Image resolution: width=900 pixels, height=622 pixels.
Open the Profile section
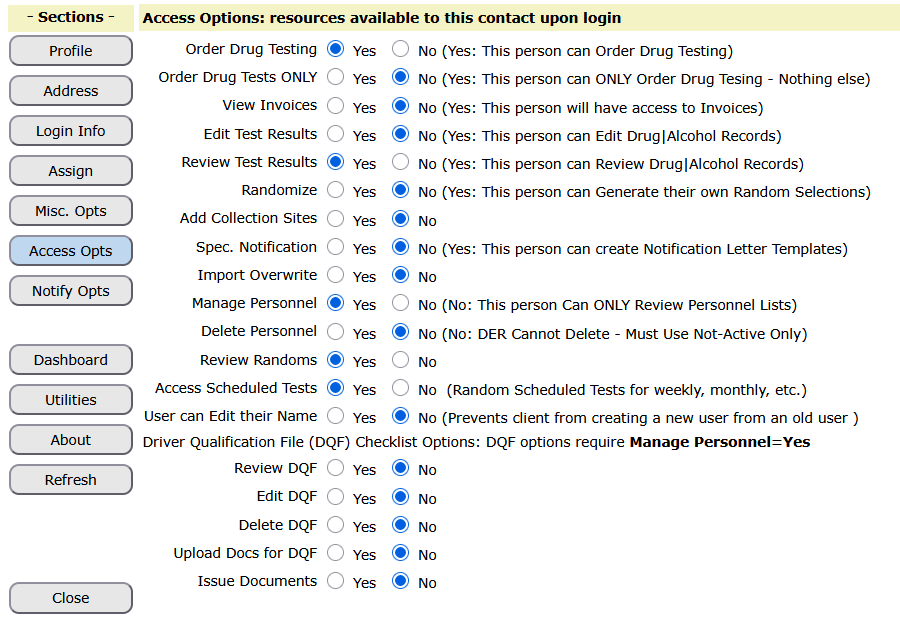(x=71, y=50)
